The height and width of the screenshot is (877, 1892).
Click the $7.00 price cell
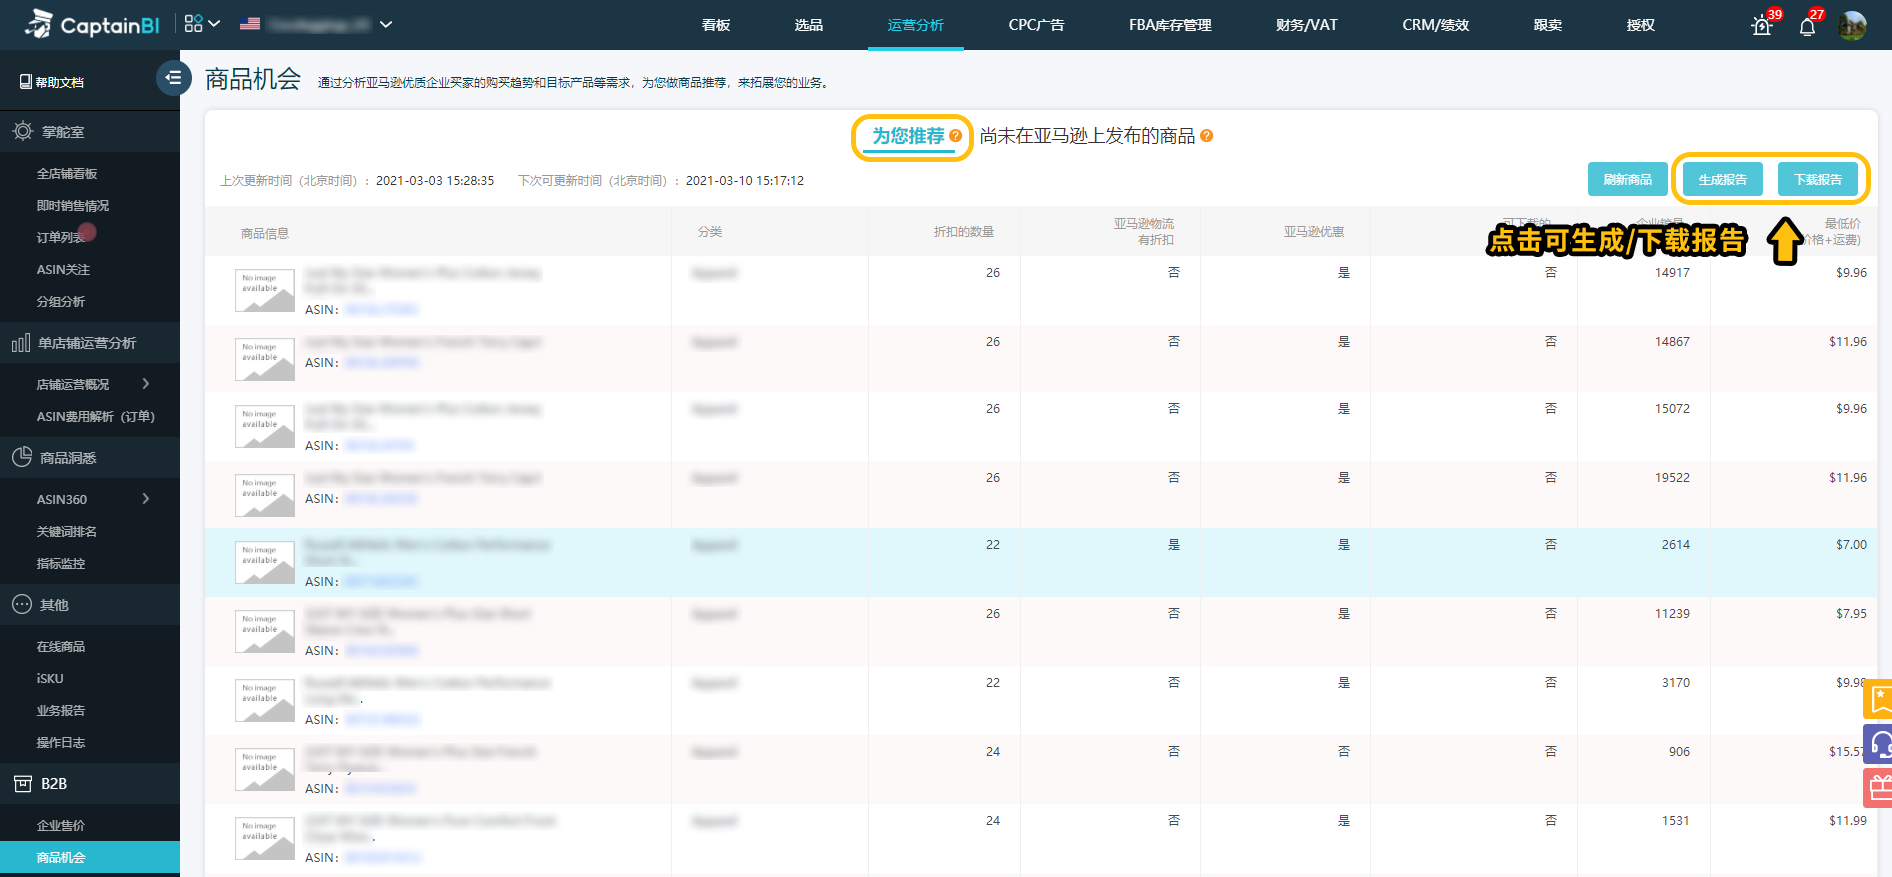(x=1851, y=545)
